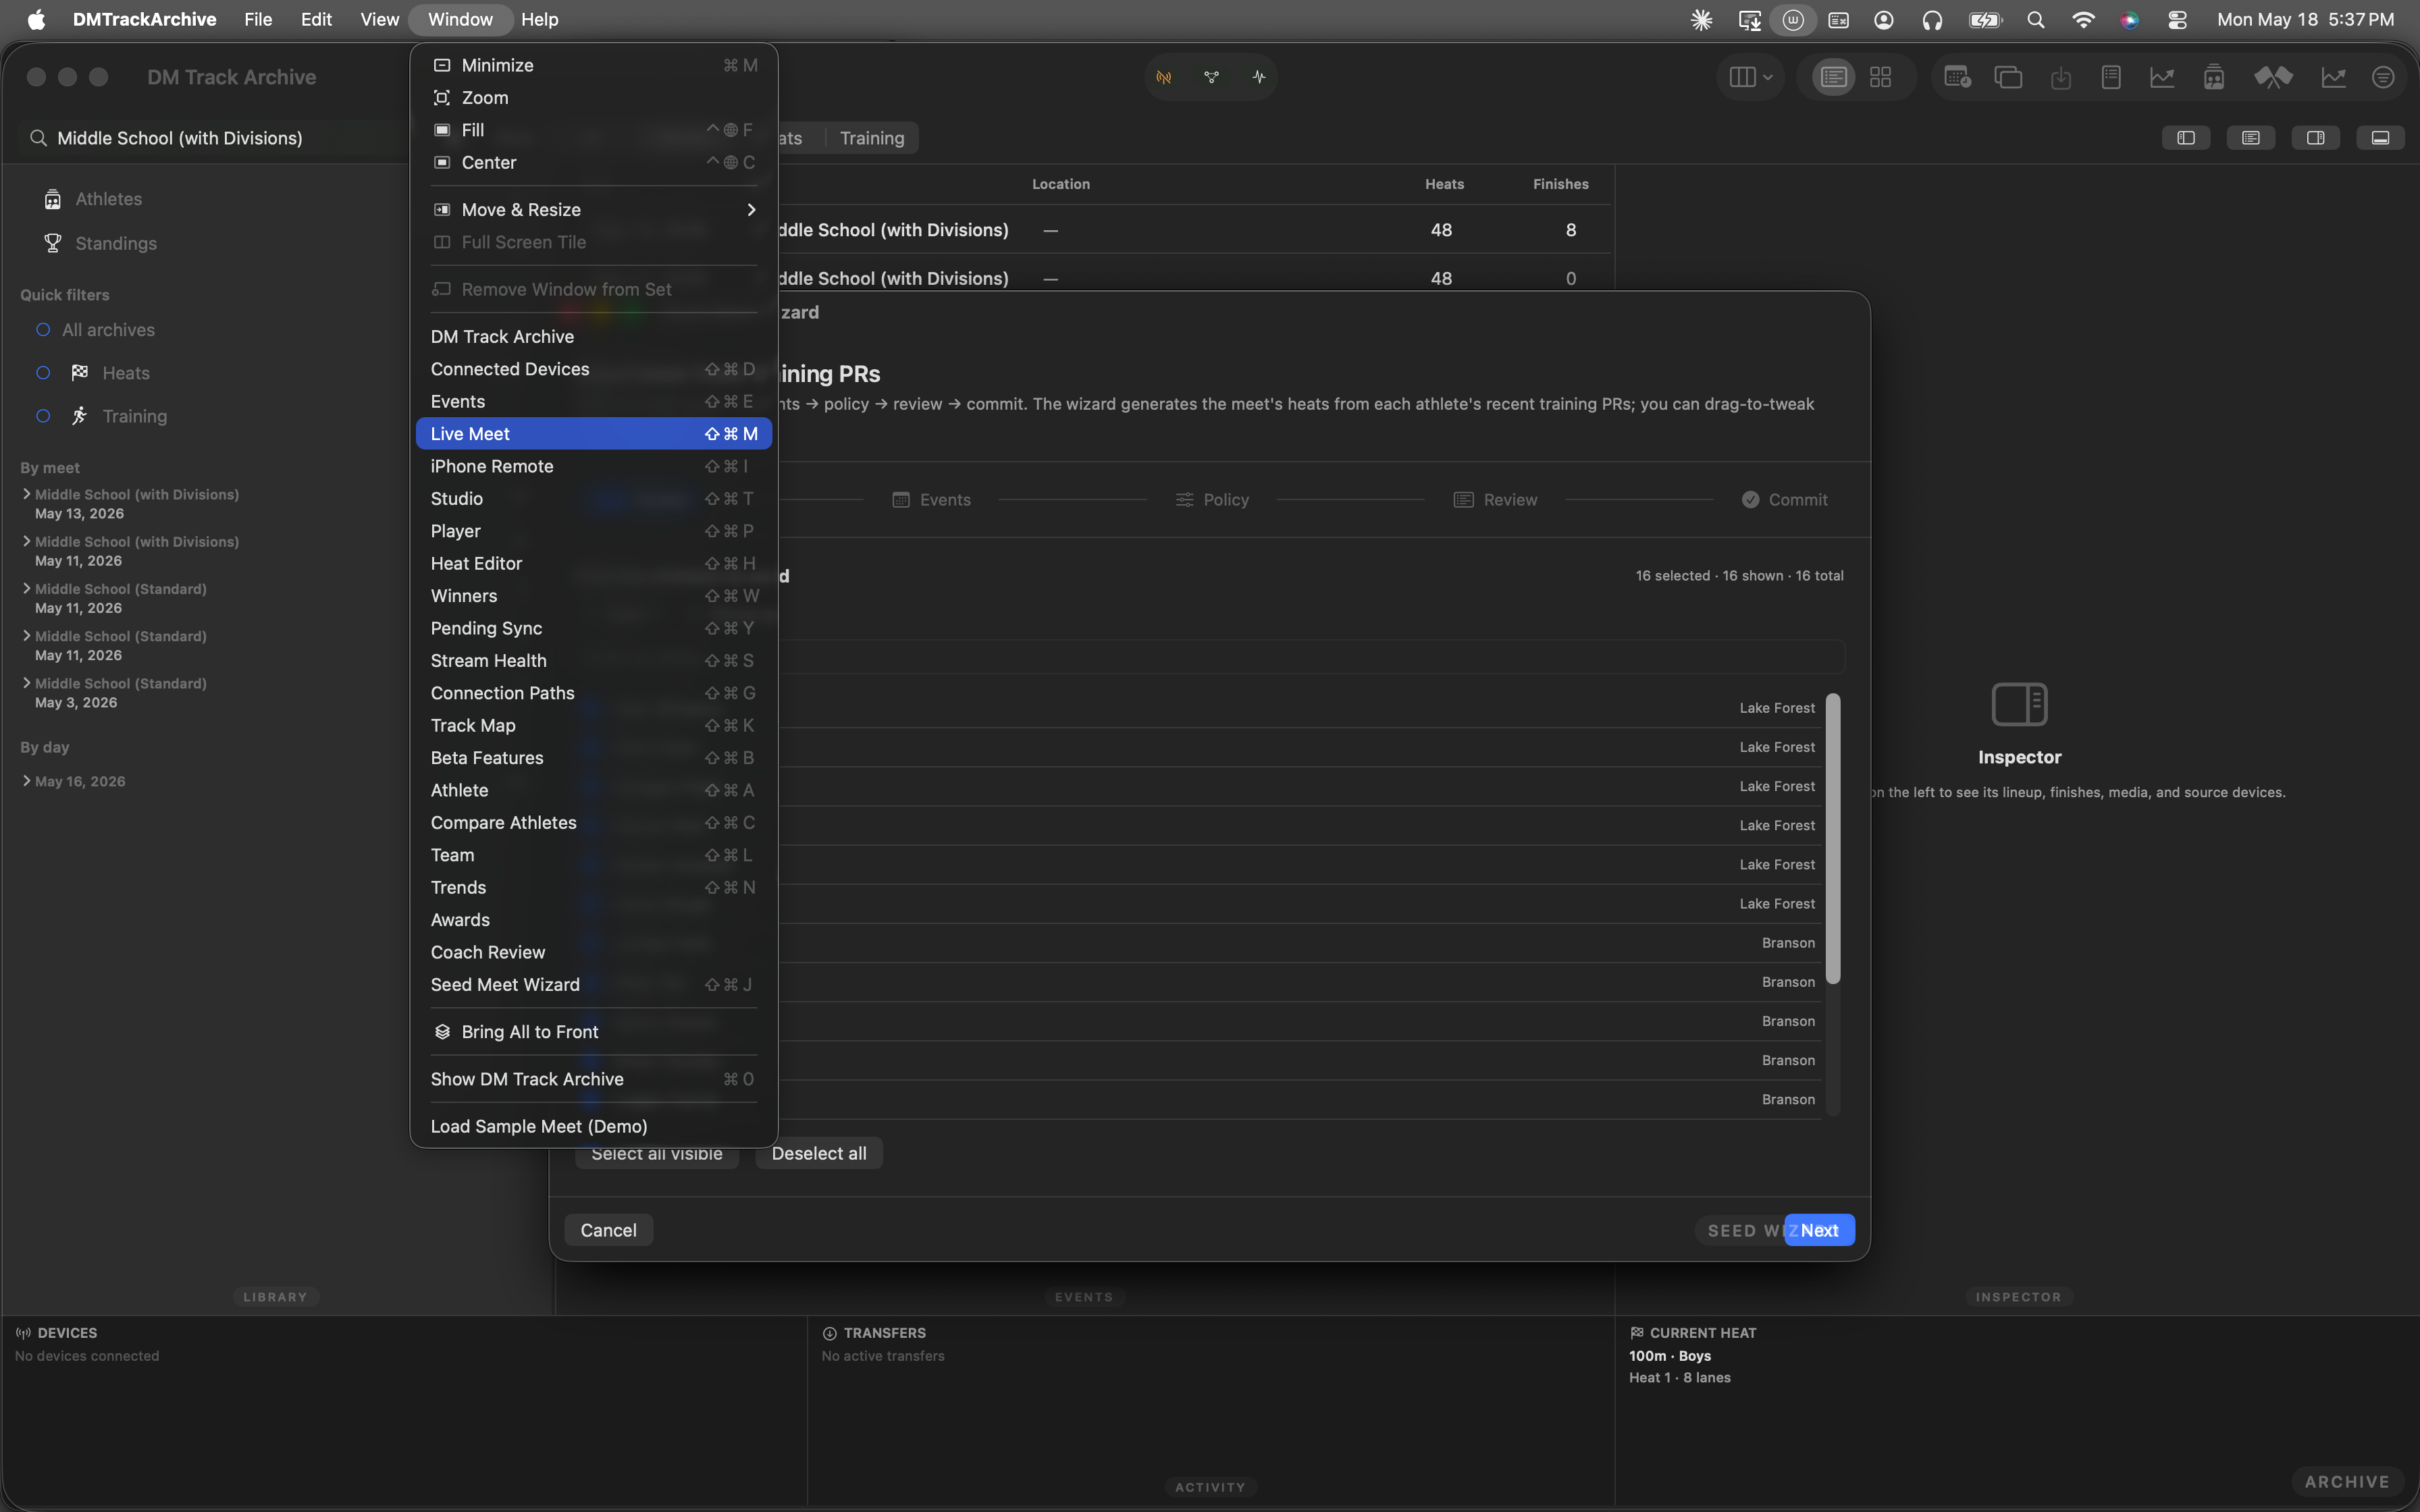The height and width of the screenshot is (1512, 2420).
Task: Expand Middle School (with Divisions) May 13, 2026
Action: coord(26,494)
